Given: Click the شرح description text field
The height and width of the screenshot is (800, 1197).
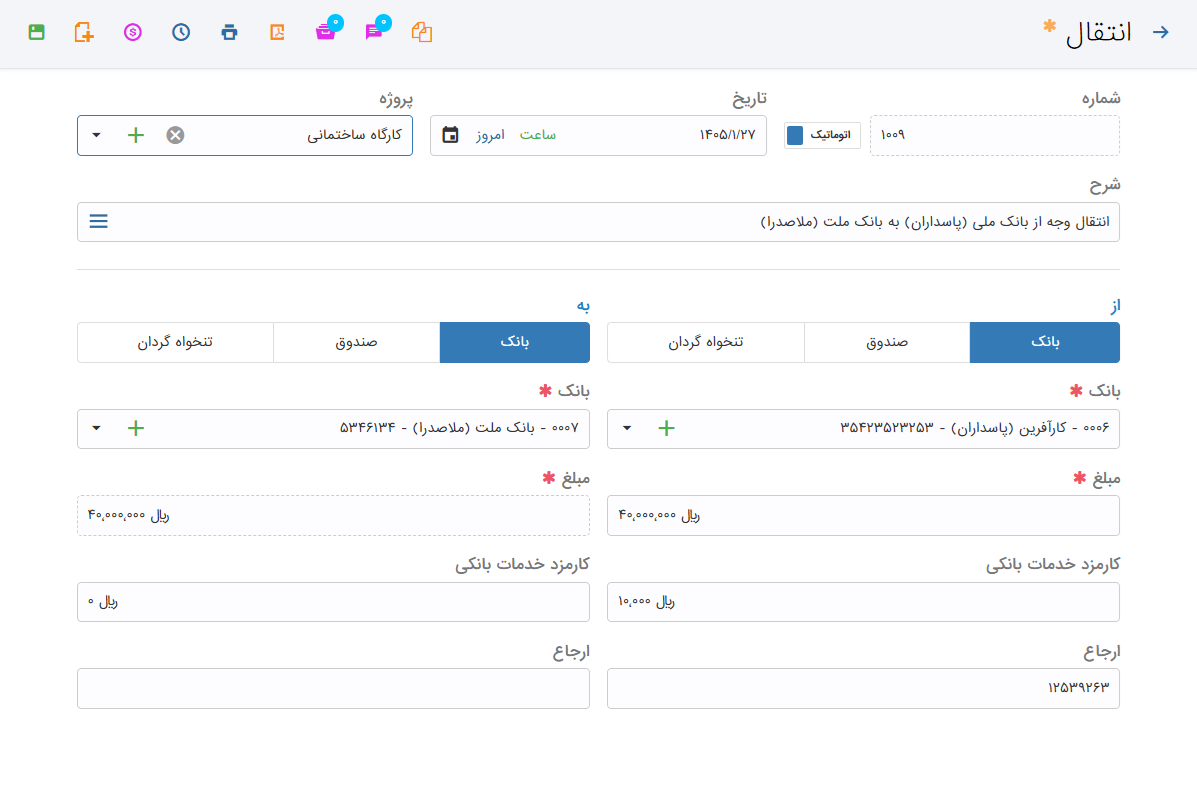Looking at the screenshot, I should [598, 222].
